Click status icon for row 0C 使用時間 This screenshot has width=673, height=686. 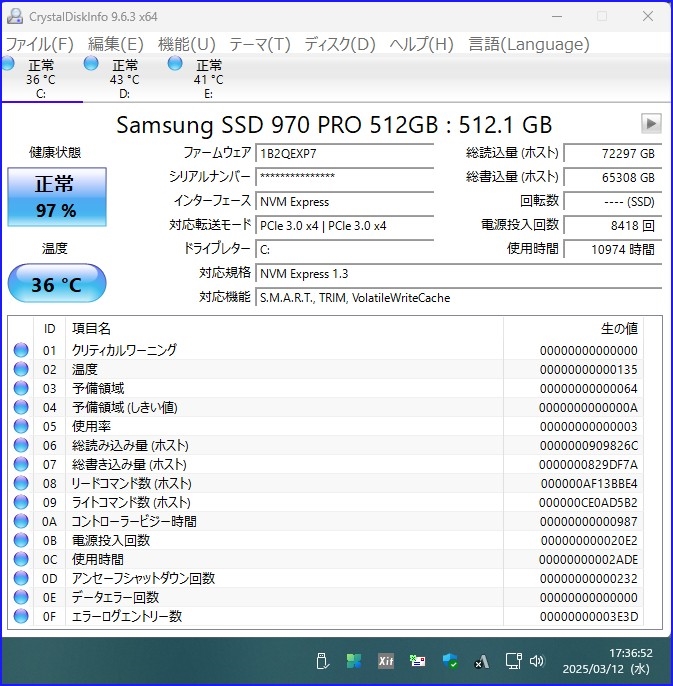coord(21,559)
